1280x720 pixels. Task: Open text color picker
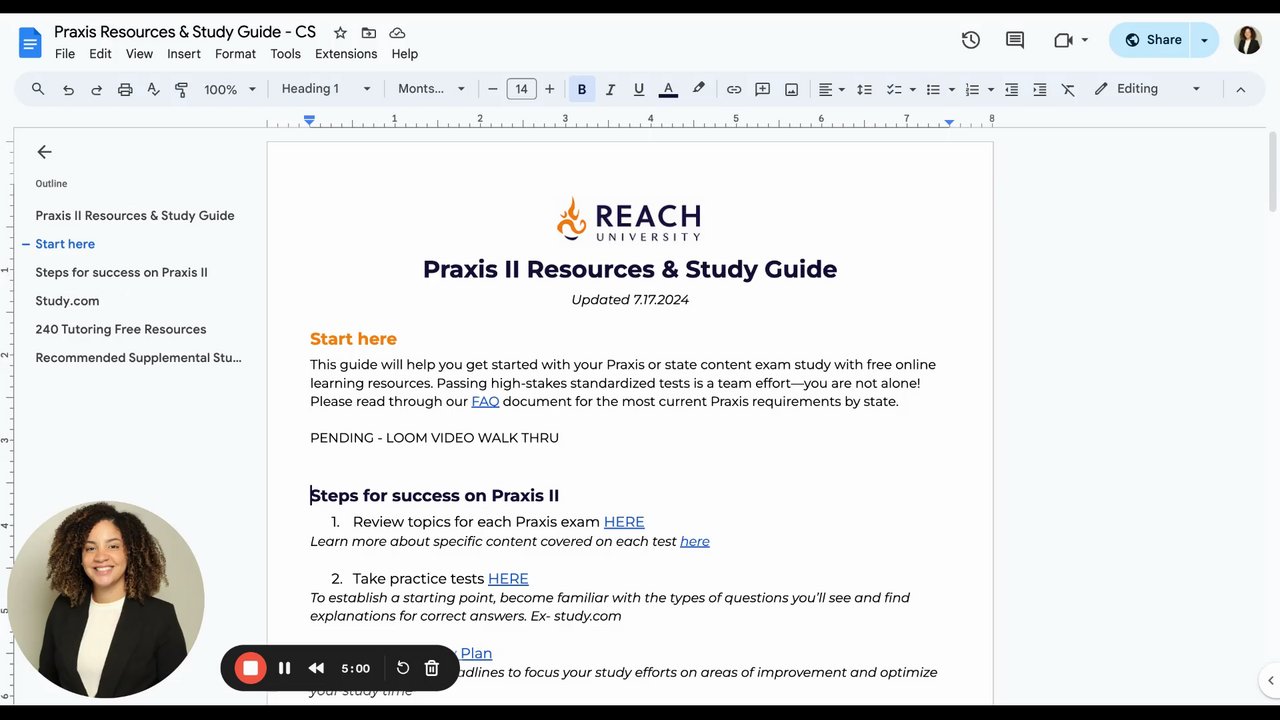668,89
